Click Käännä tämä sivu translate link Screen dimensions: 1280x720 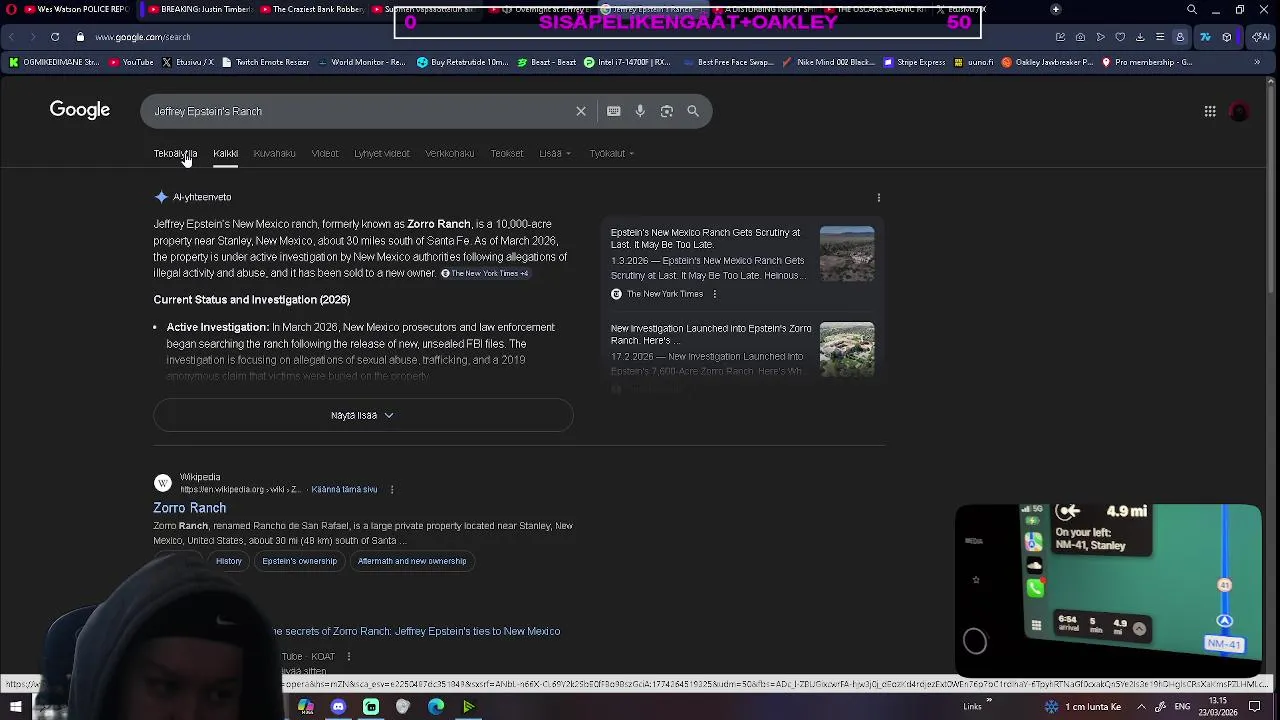344,489
